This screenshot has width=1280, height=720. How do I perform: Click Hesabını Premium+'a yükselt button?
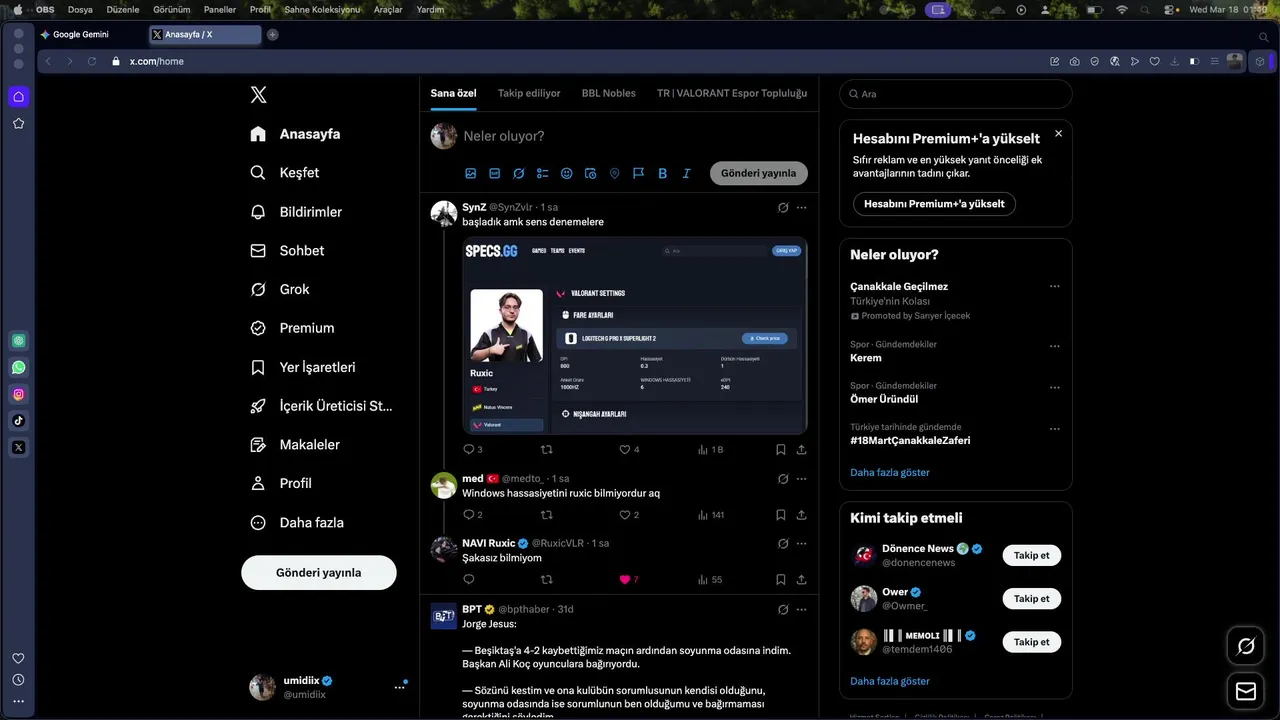coord(934,204)
